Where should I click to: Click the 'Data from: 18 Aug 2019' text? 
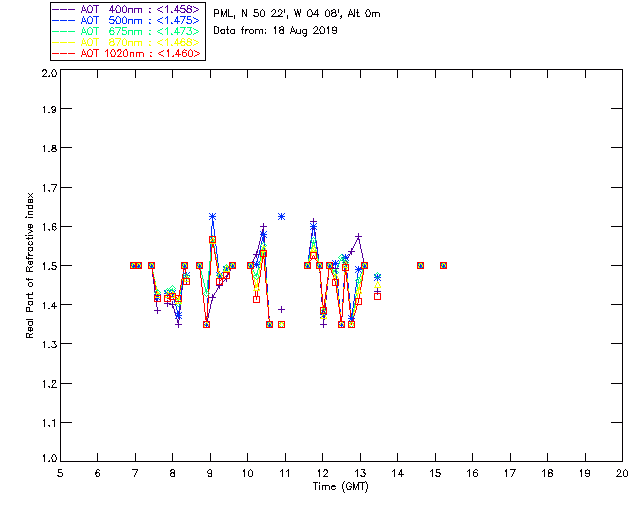tap(276, 31)
